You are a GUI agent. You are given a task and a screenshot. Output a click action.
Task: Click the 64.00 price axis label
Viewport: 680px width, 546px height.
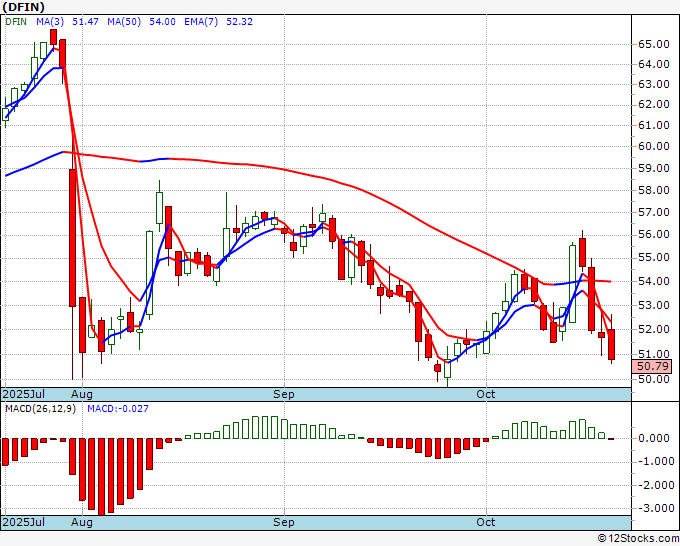[654, 64]
